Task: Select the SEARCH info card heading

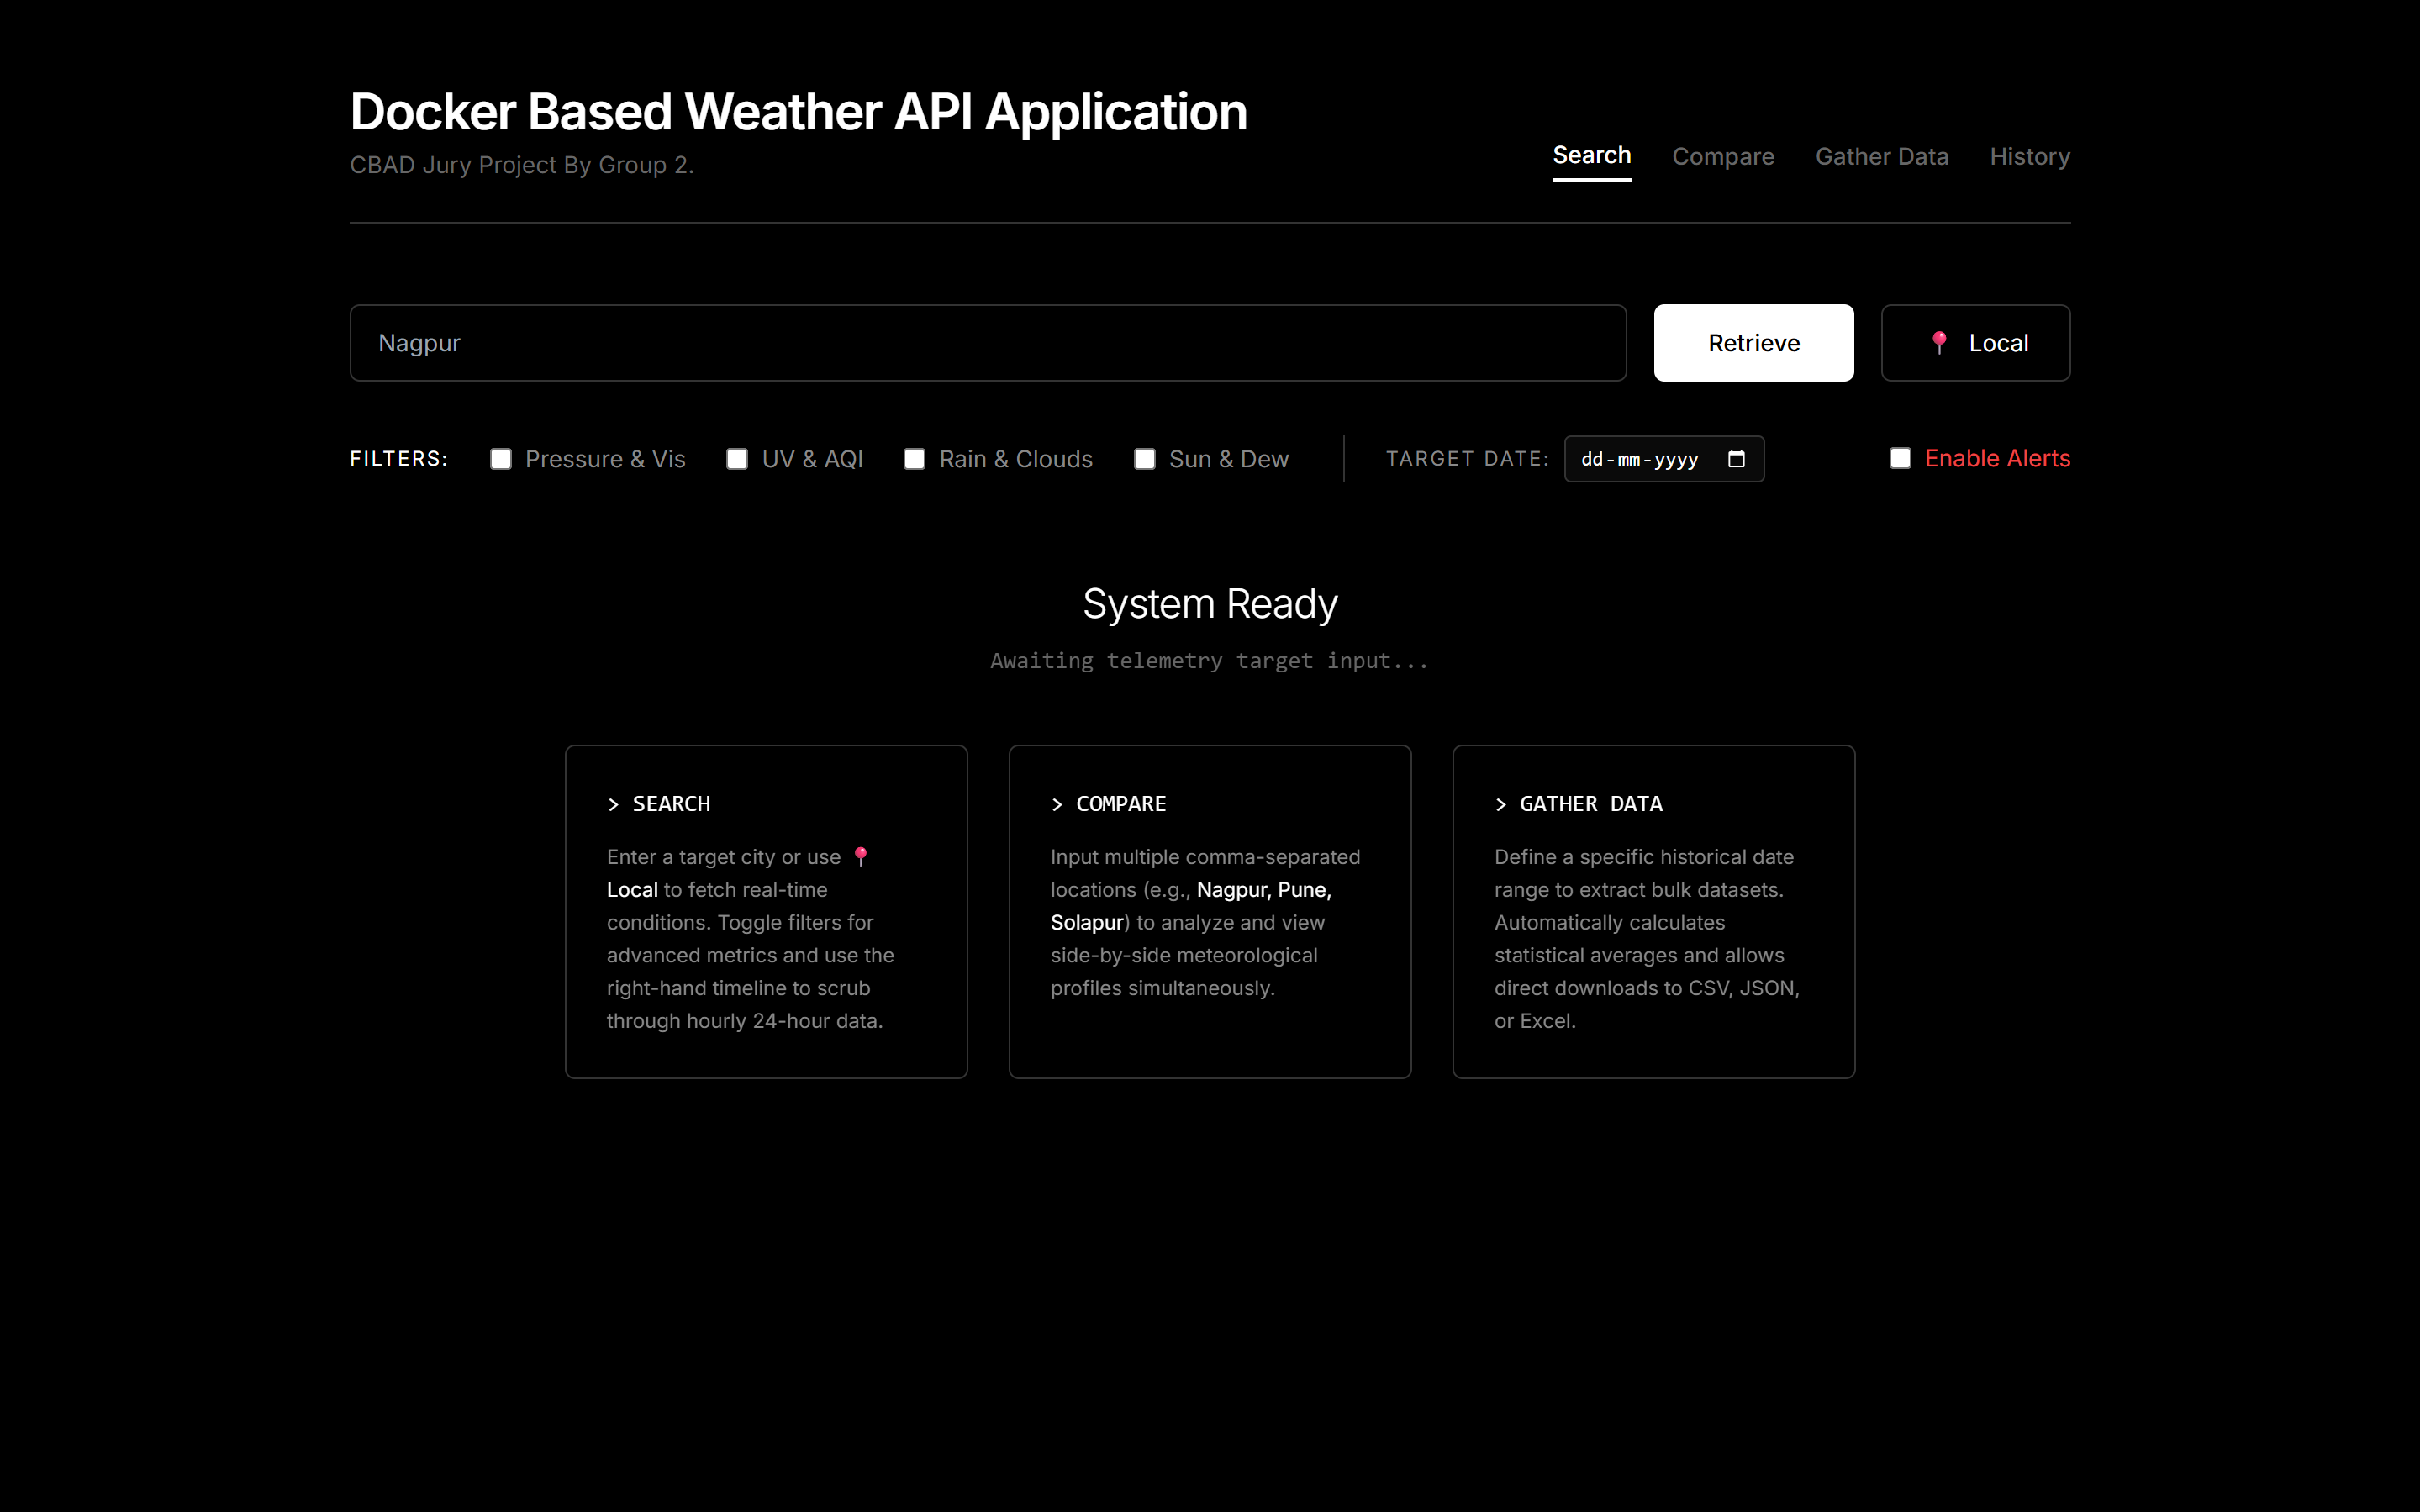Action: (x=659, y=804)
